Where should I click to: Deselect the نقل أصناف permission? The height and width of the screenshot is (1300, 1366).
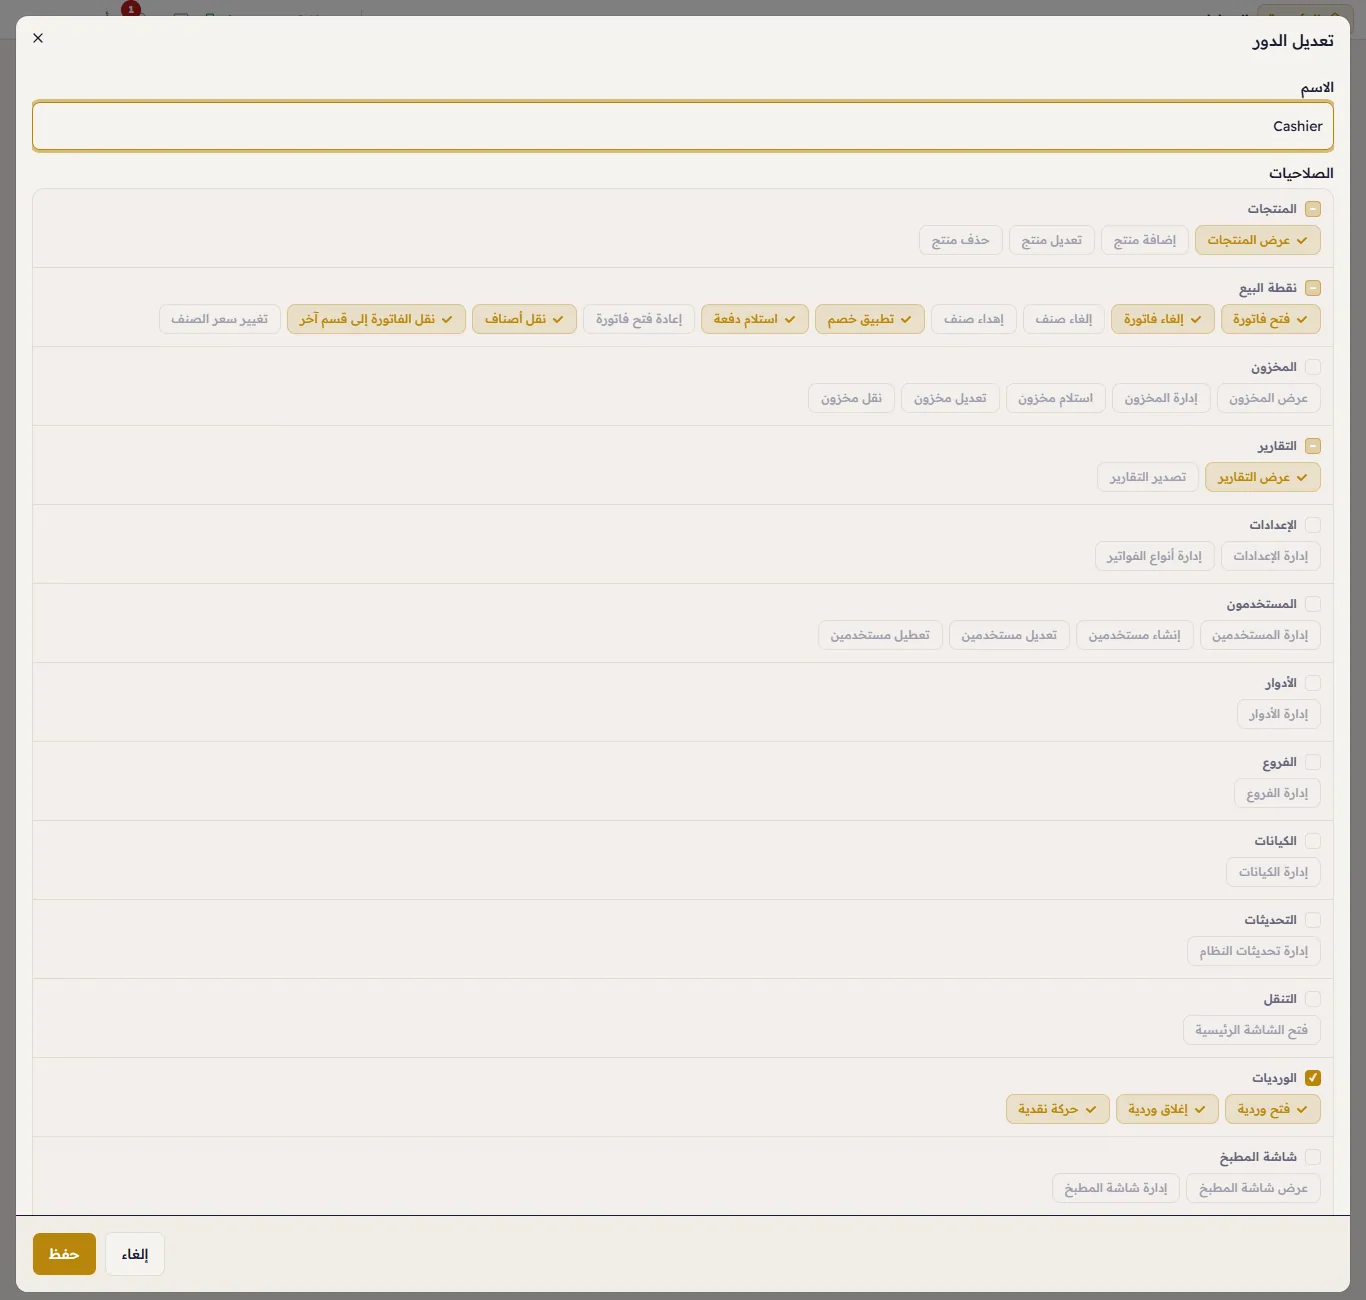click(x=525, y=319)
